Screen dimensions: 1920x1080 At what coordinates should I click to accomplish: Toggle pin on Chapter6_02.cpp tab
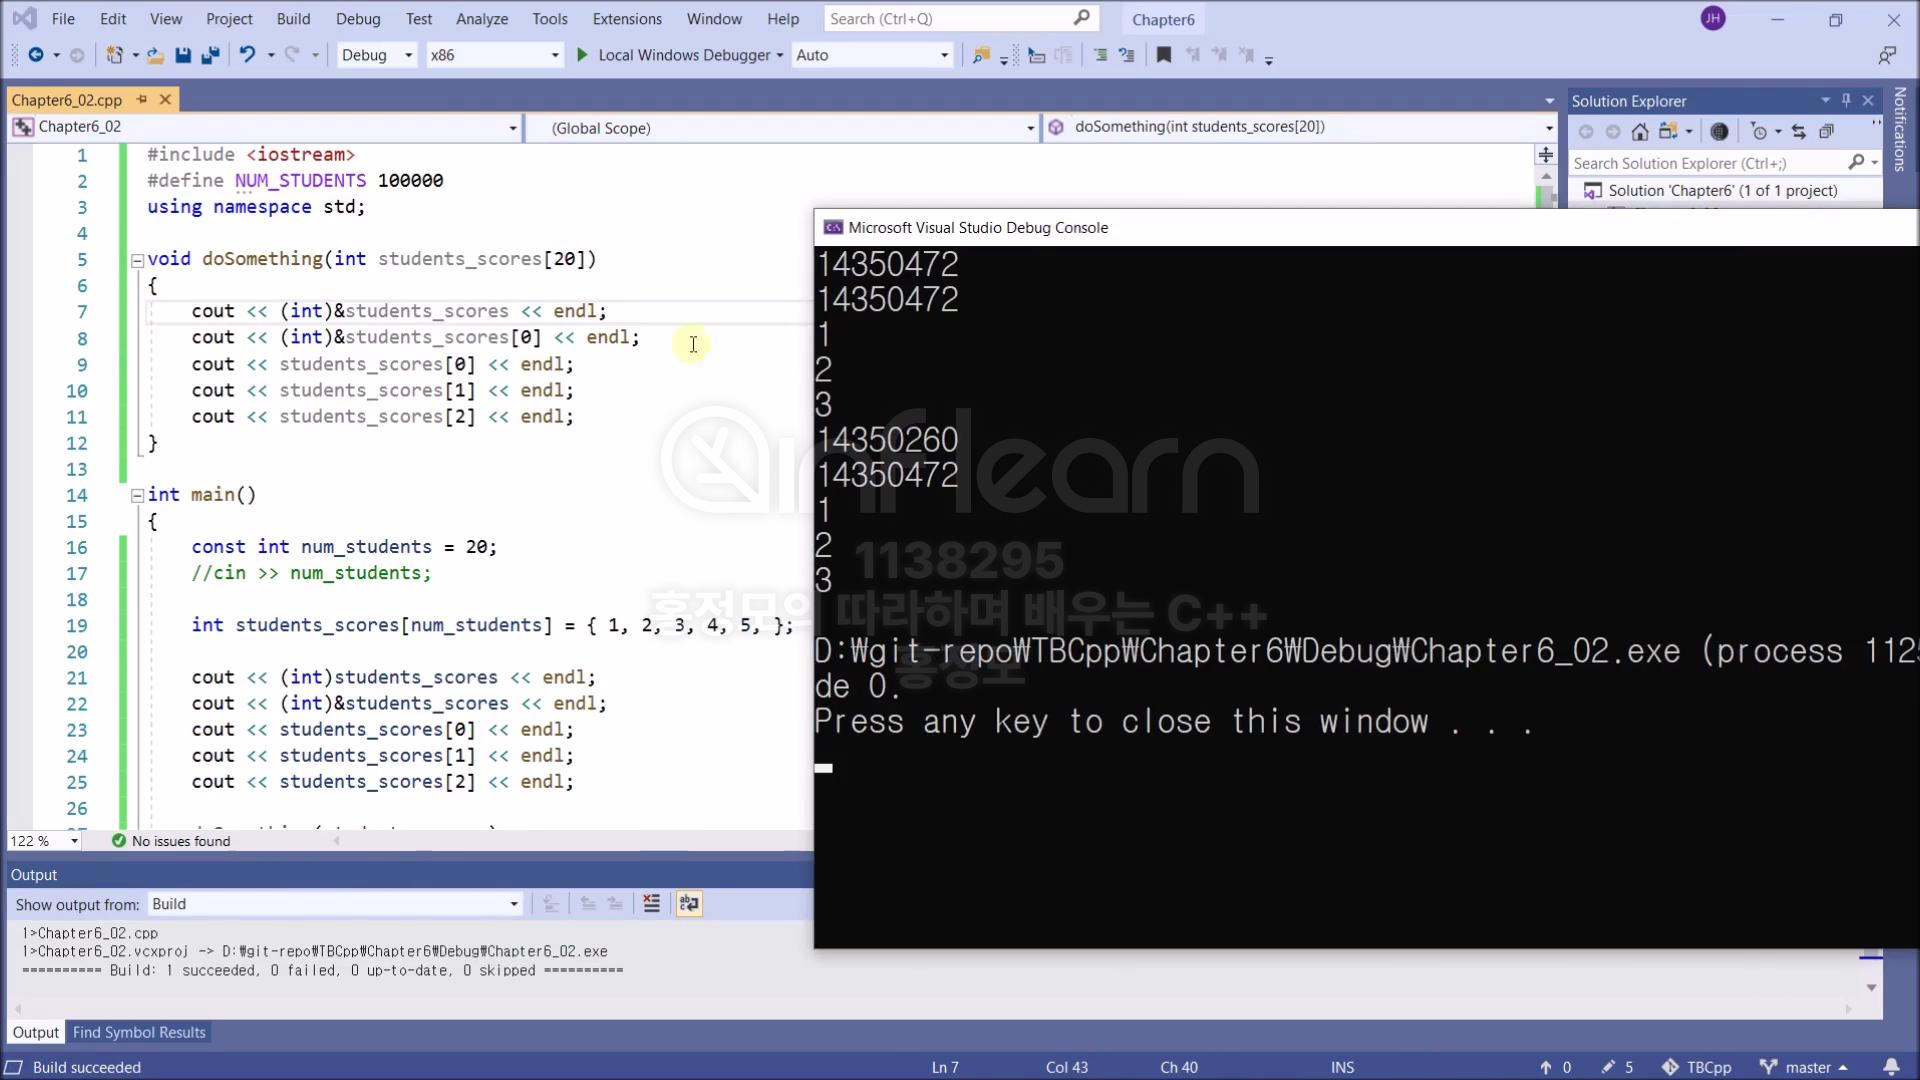coord(142,99)
